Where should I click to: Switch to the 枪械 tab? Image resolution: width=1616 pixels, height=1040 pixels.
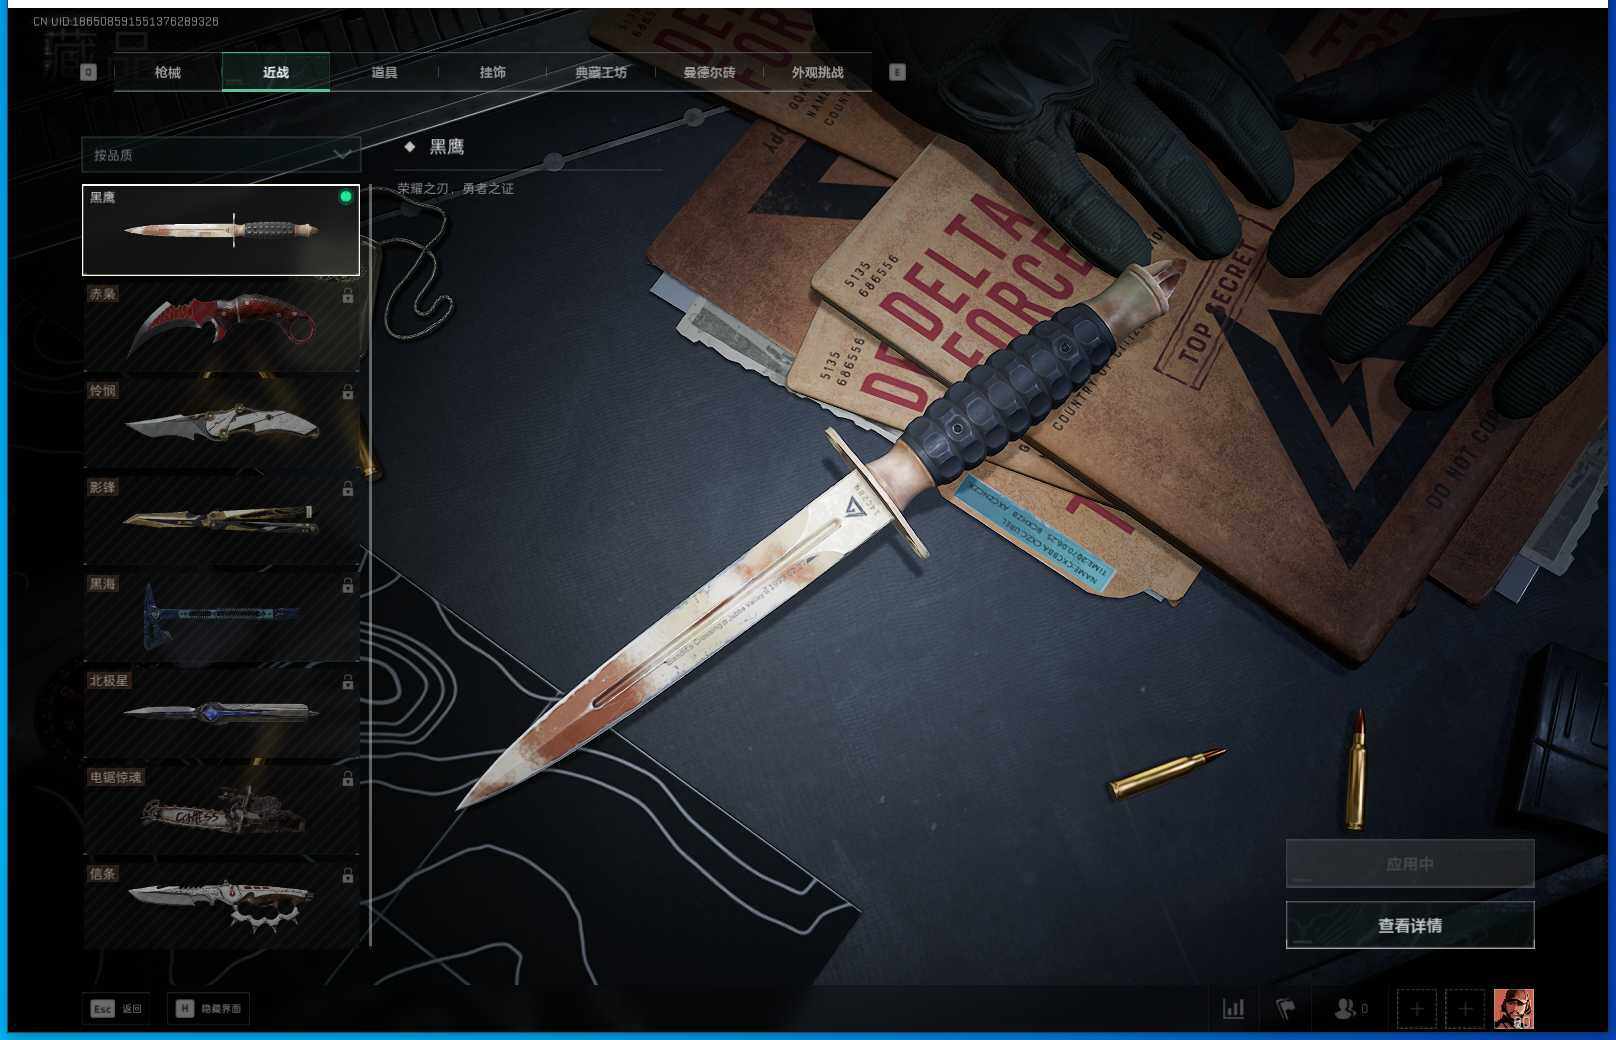(x=168, y=72)
